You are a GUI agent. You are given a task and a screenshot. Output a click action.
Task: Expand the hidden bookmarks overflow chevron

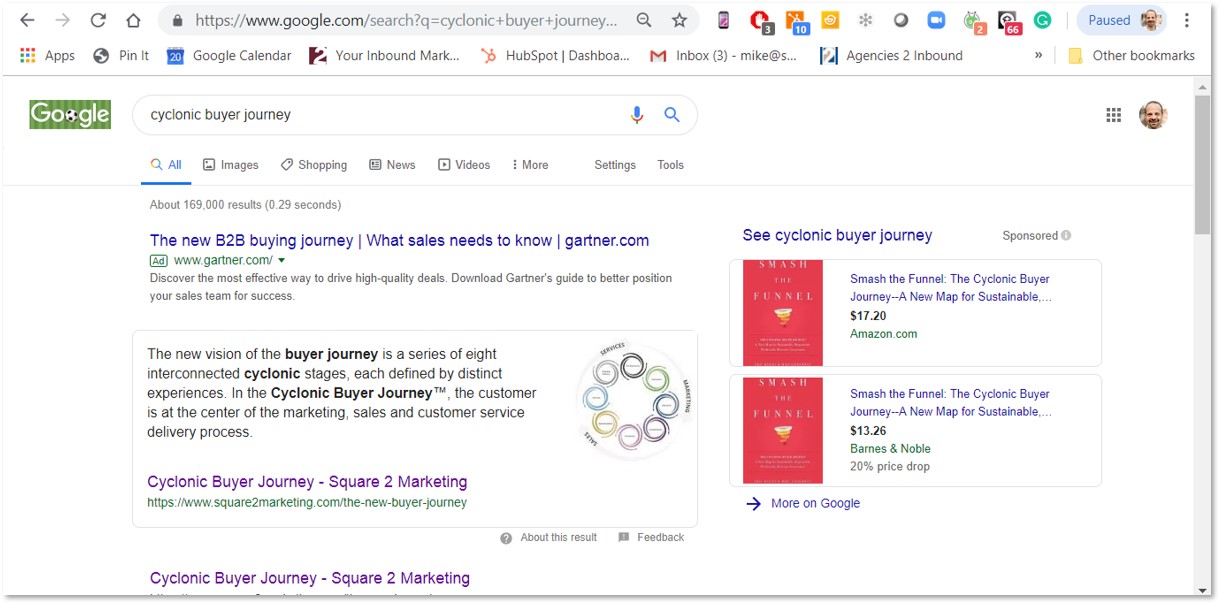tap(1038, 56)
